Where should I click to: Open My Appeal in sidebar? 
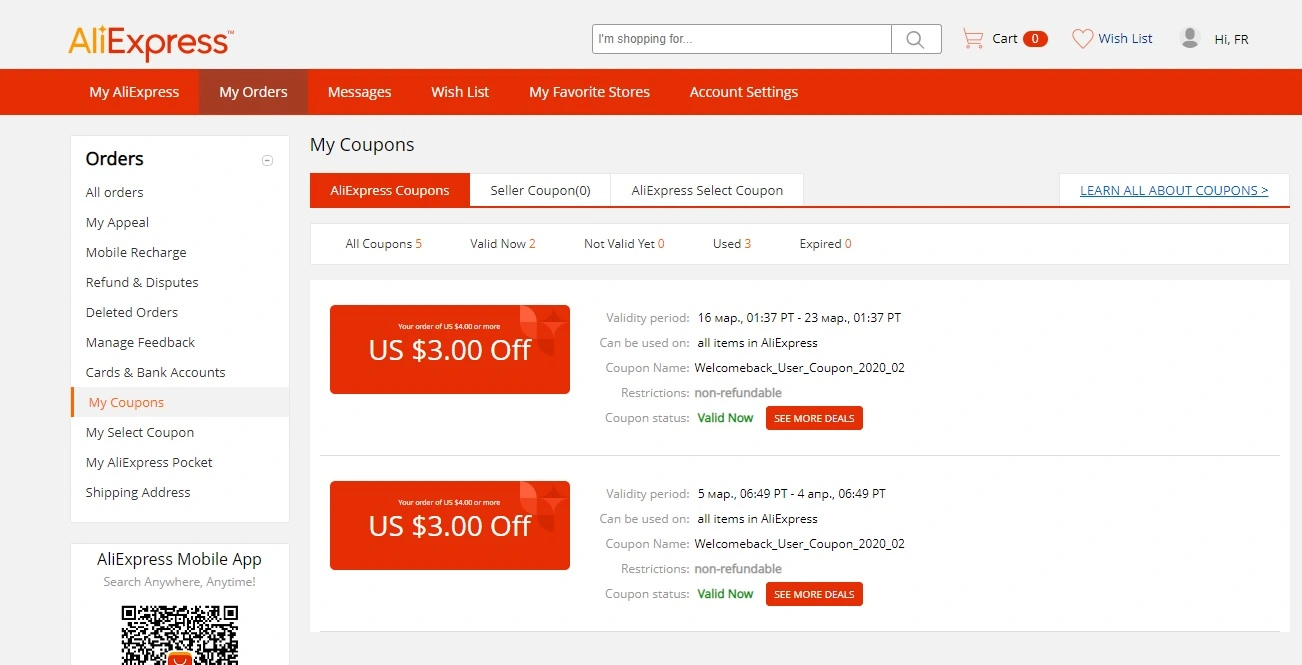[x=117, y=222]
